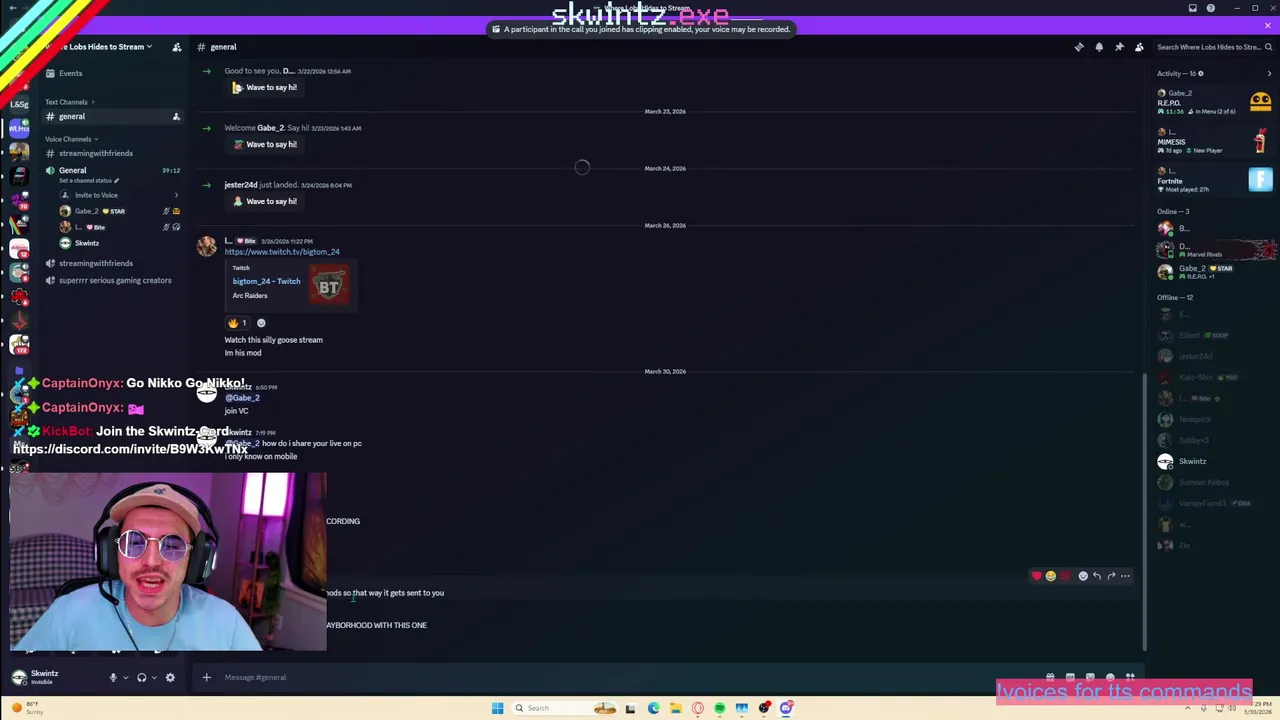Open more options on hovered message
The width and height of the screenshot is (1280, 720).
pos(1125,576)
